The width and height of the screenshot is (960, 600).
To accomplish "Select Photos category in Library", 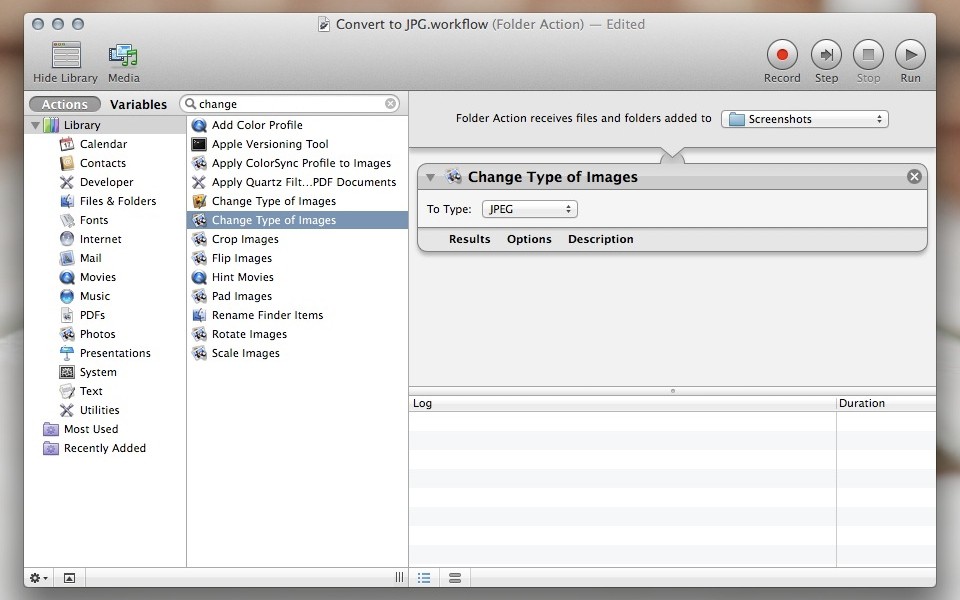I will tap(97, 334).
